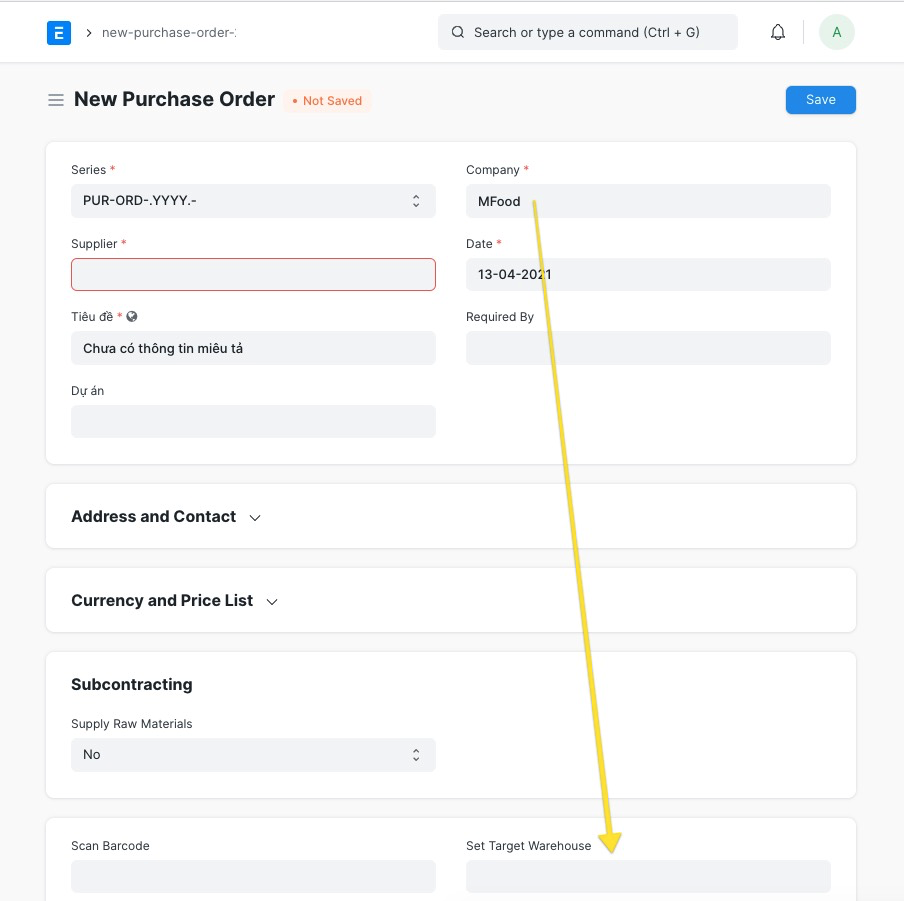The image size is (904, 901).
Task: Open the Series dropdown showing PUR-ORD-.YYYY.-
Action: 253,200
